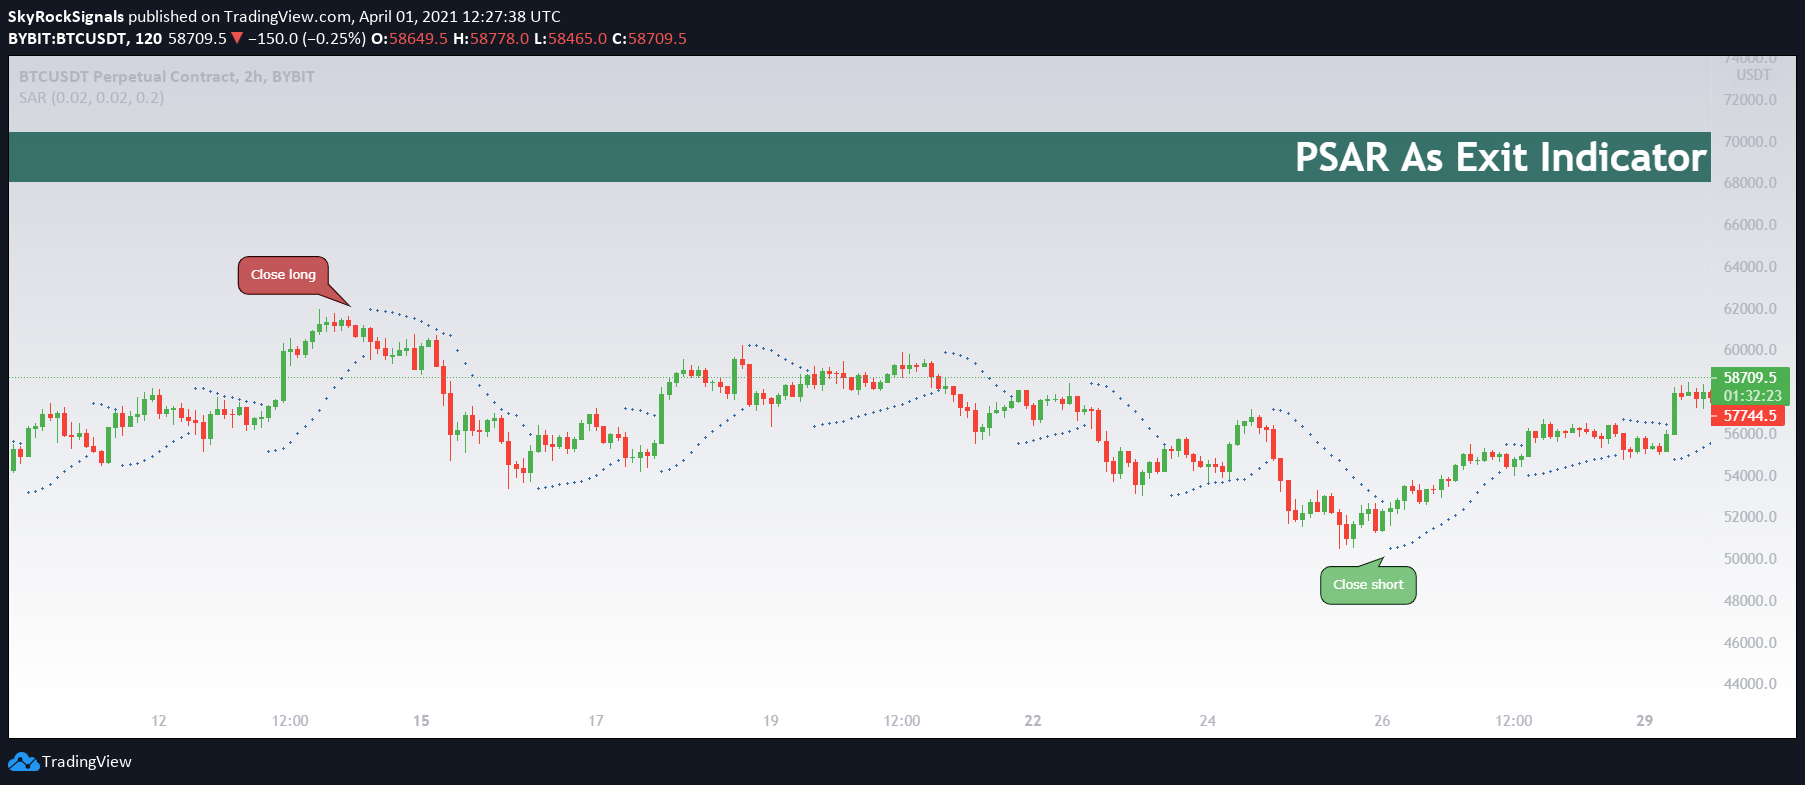This screenshot has height=785, width=1805.
Task: Click the 12:00 label between 12 and 15
Action: (290, 721)
